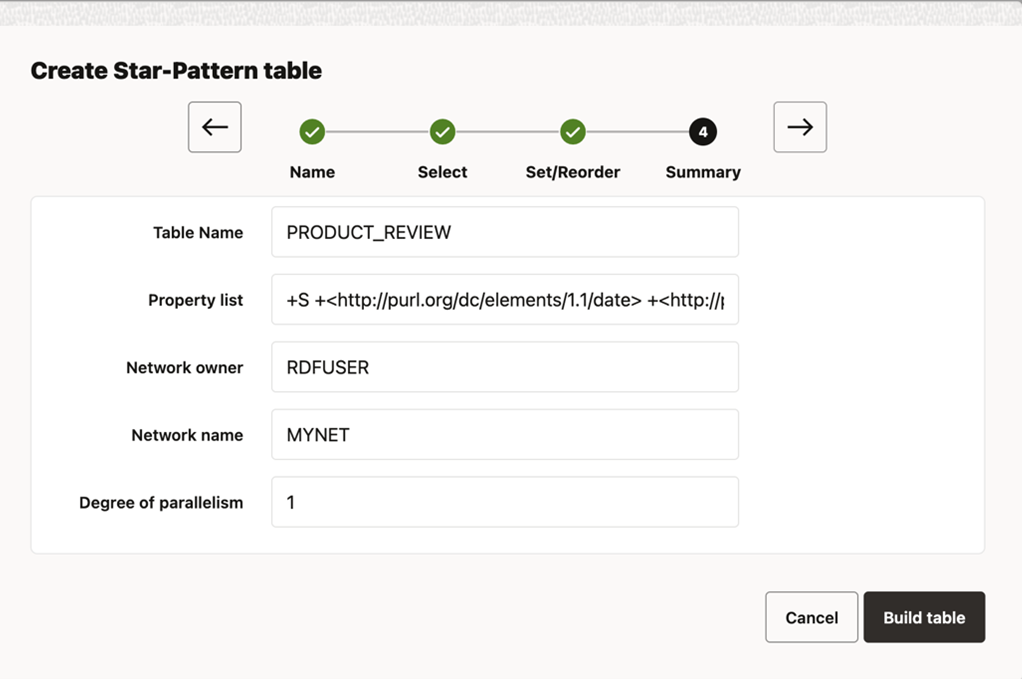The image size is (1022, 679).
Task: Click inside the Property list field
Action: (x=504, y=300)
